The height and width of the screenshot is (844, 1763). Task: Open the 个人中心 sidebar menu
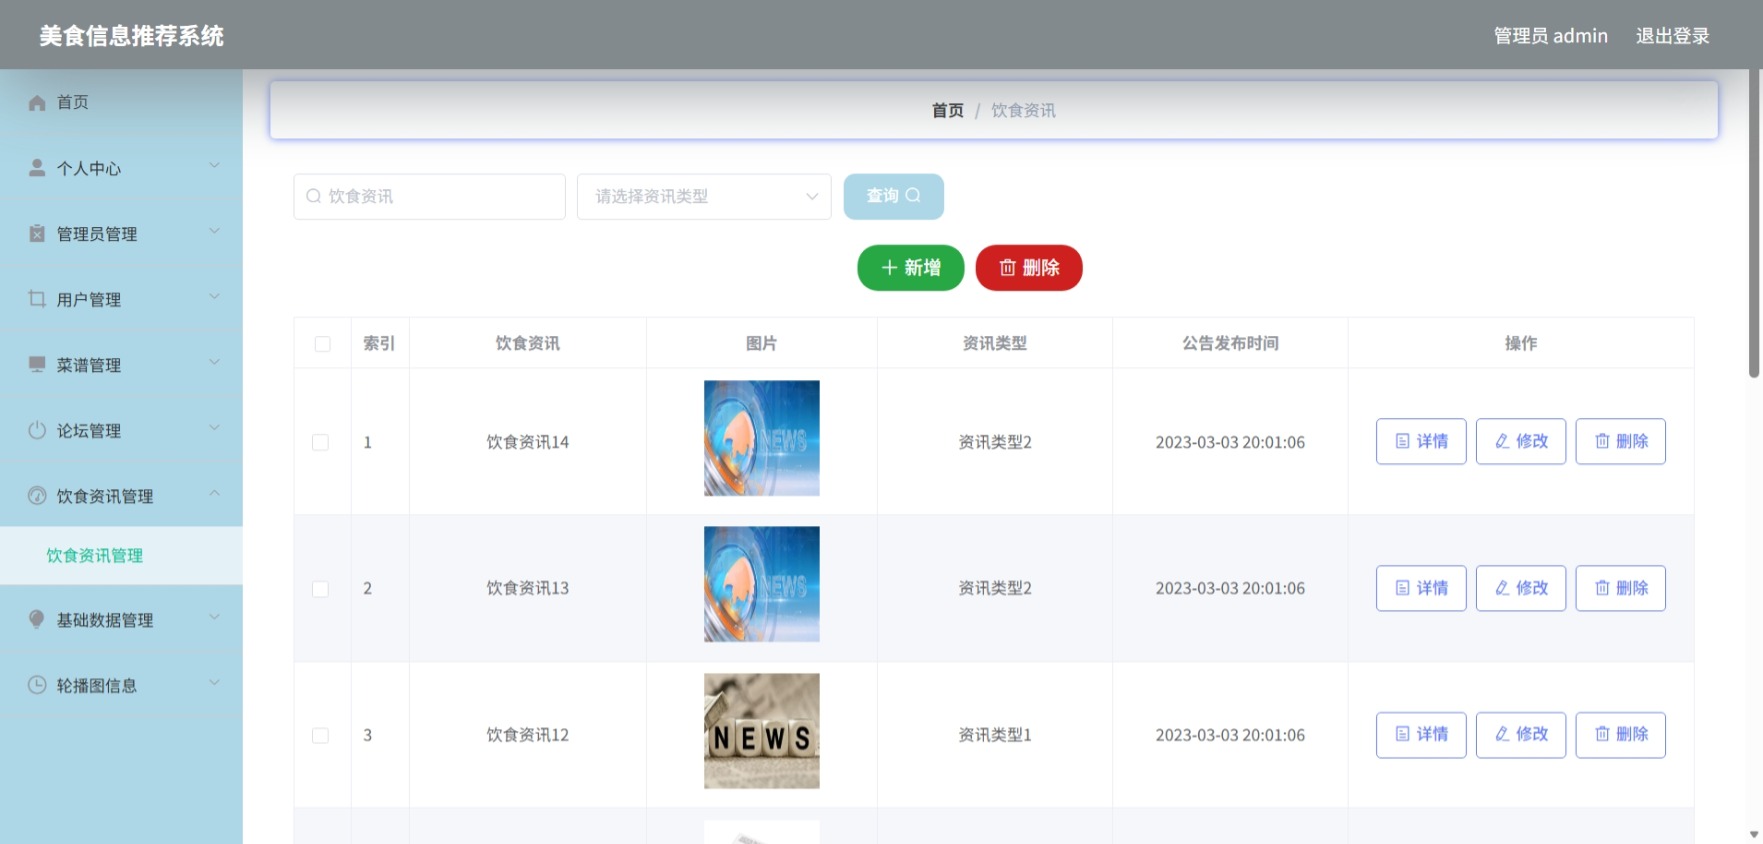(121, 168)
